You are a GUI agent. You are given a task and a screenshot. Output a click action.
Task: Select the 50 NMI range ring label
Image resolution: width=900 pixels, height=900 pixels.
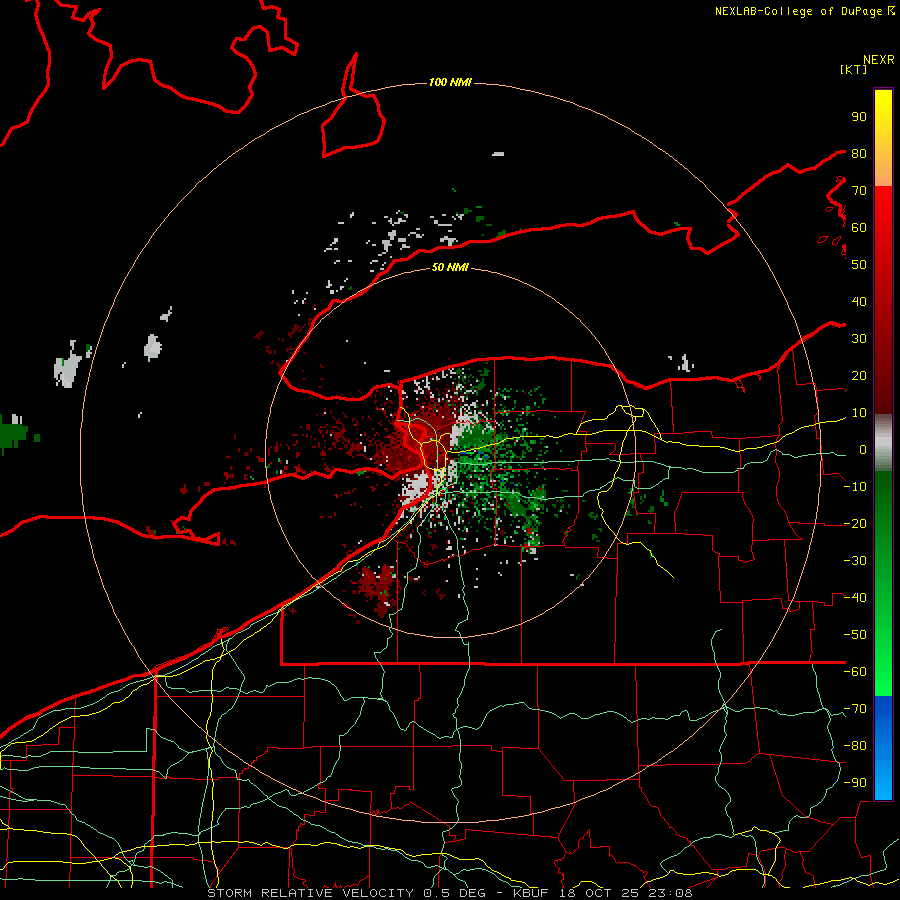tap(450, 267)
